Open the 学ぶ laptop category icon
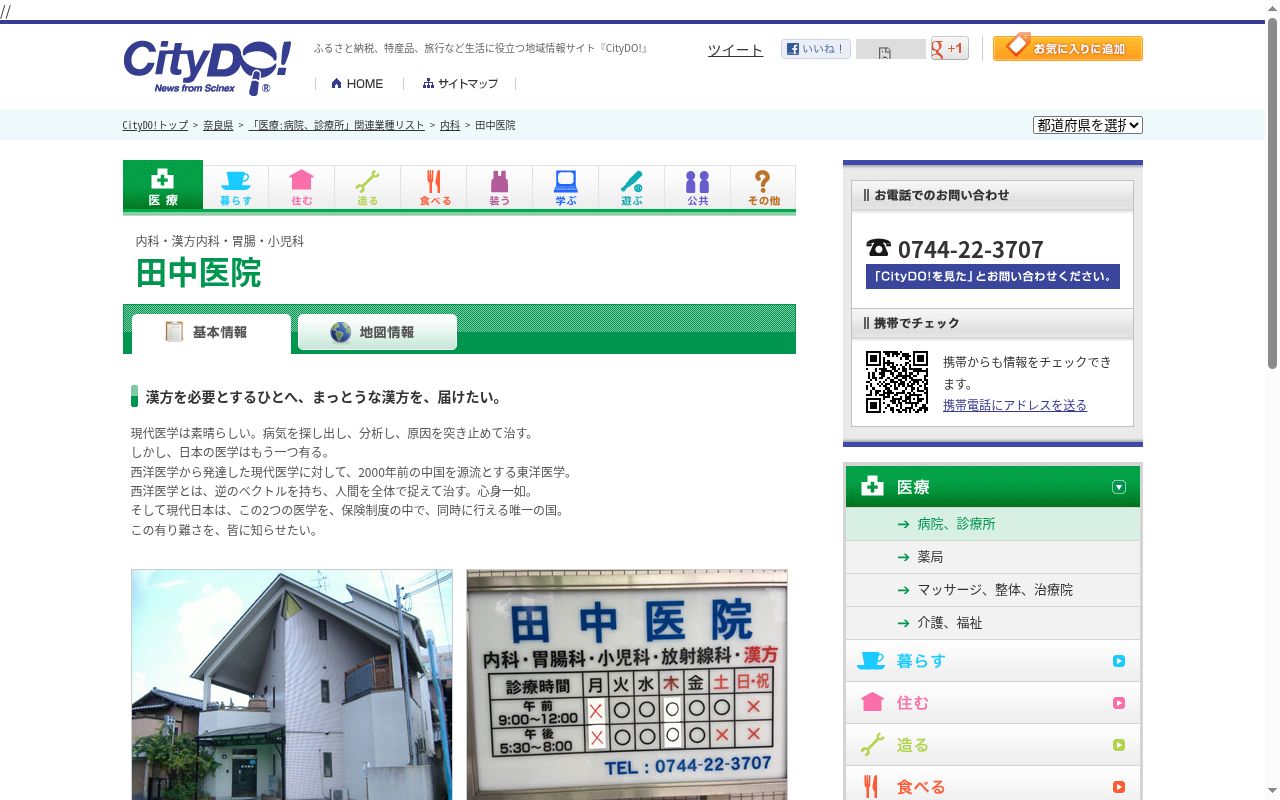The height and width of the screenshot is (800, 1280). click(x=566, y=187)
